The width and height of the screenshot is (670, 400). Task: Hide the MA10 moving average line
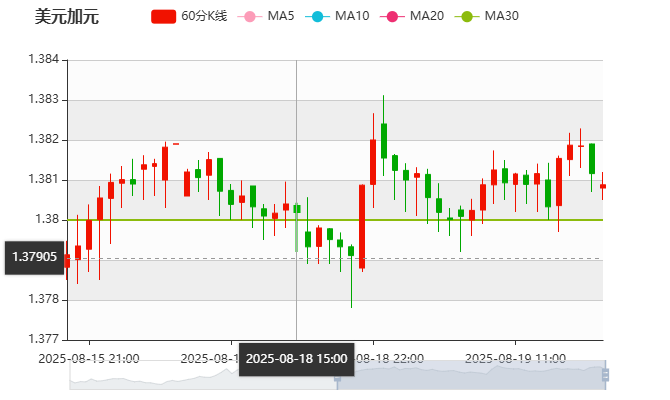coord(337,16)
